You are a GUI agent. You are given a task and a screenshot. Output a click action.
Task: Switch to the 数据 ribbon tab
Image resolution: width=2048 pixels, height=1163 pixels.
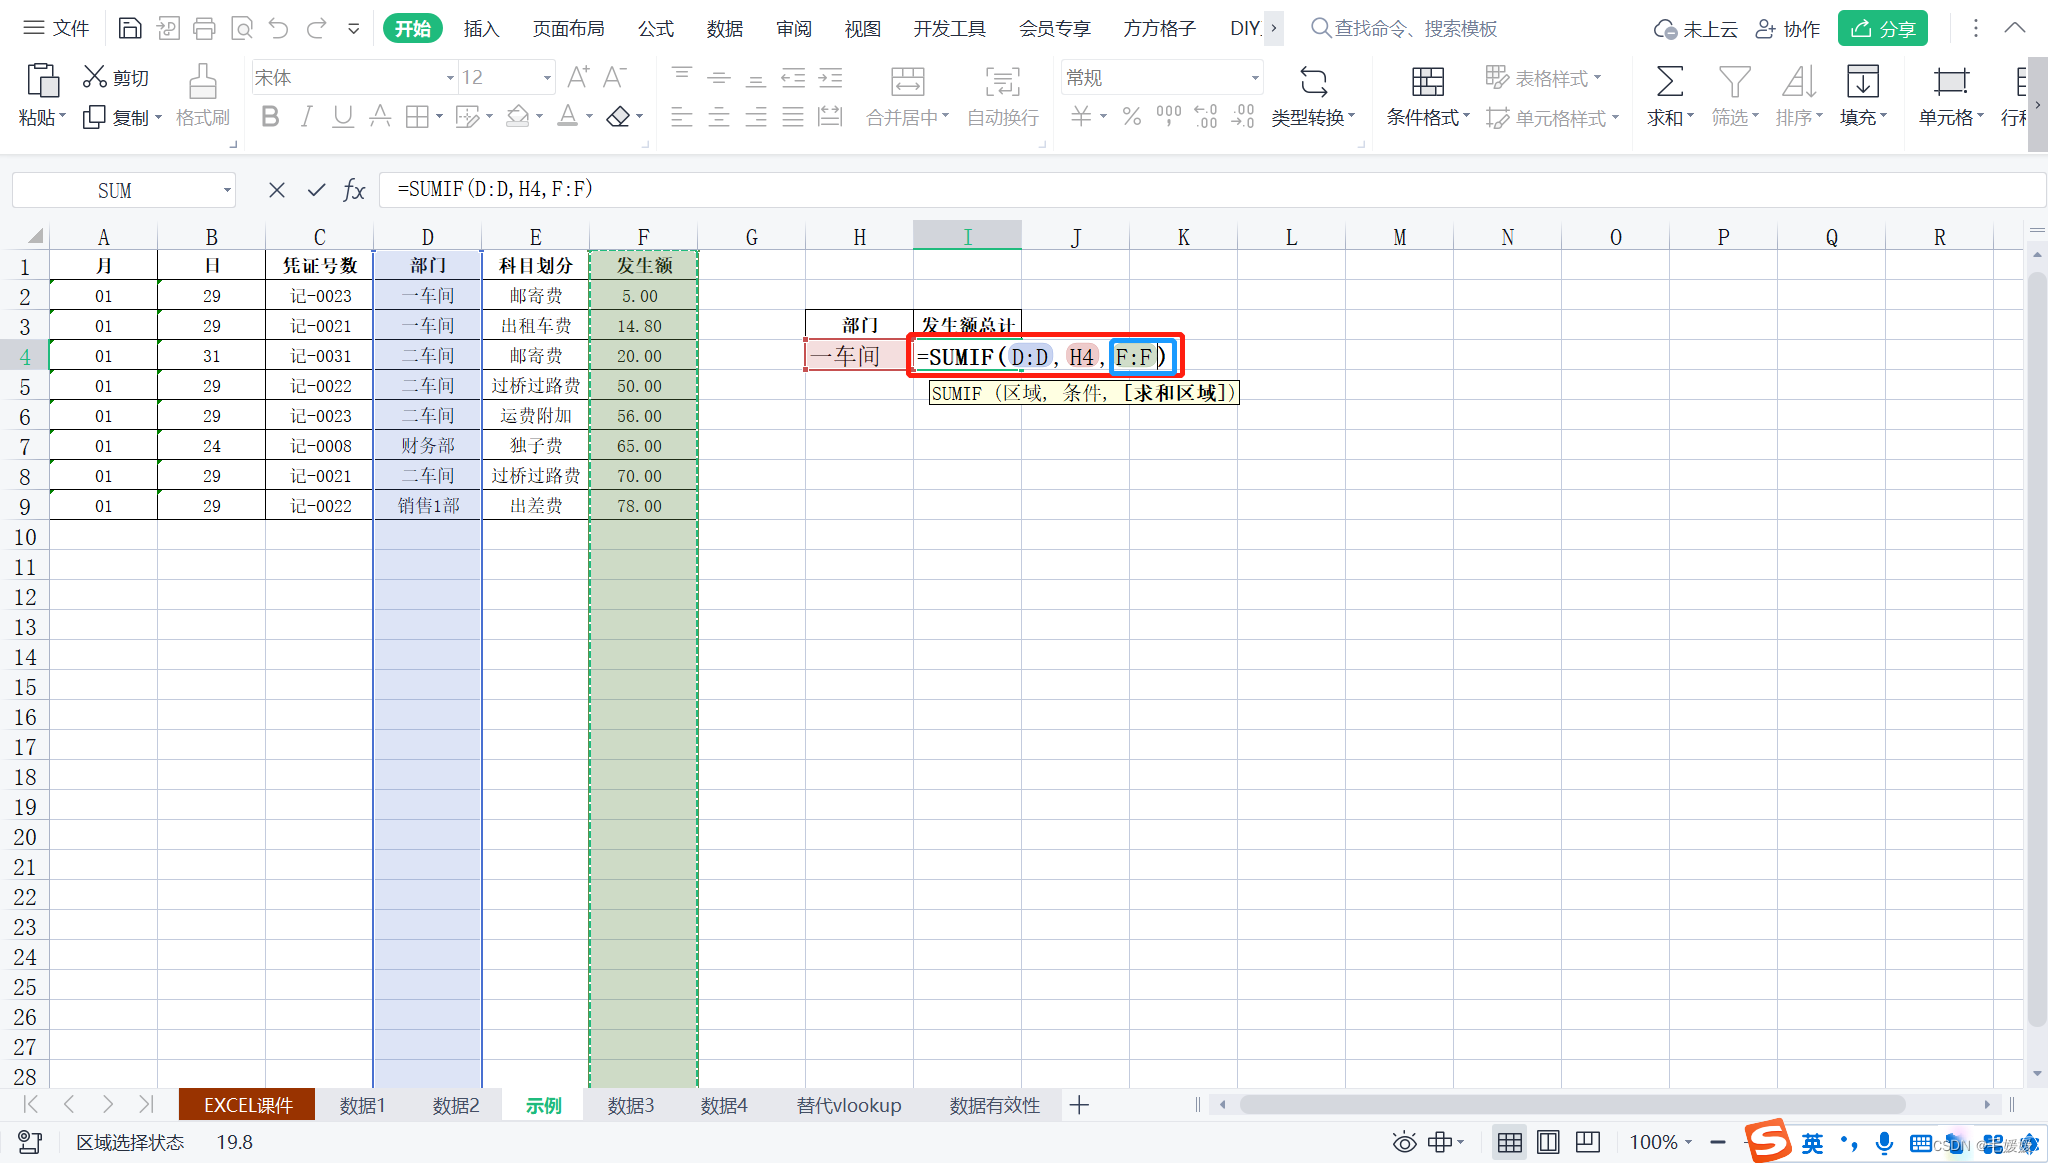[x=724, y=28]
